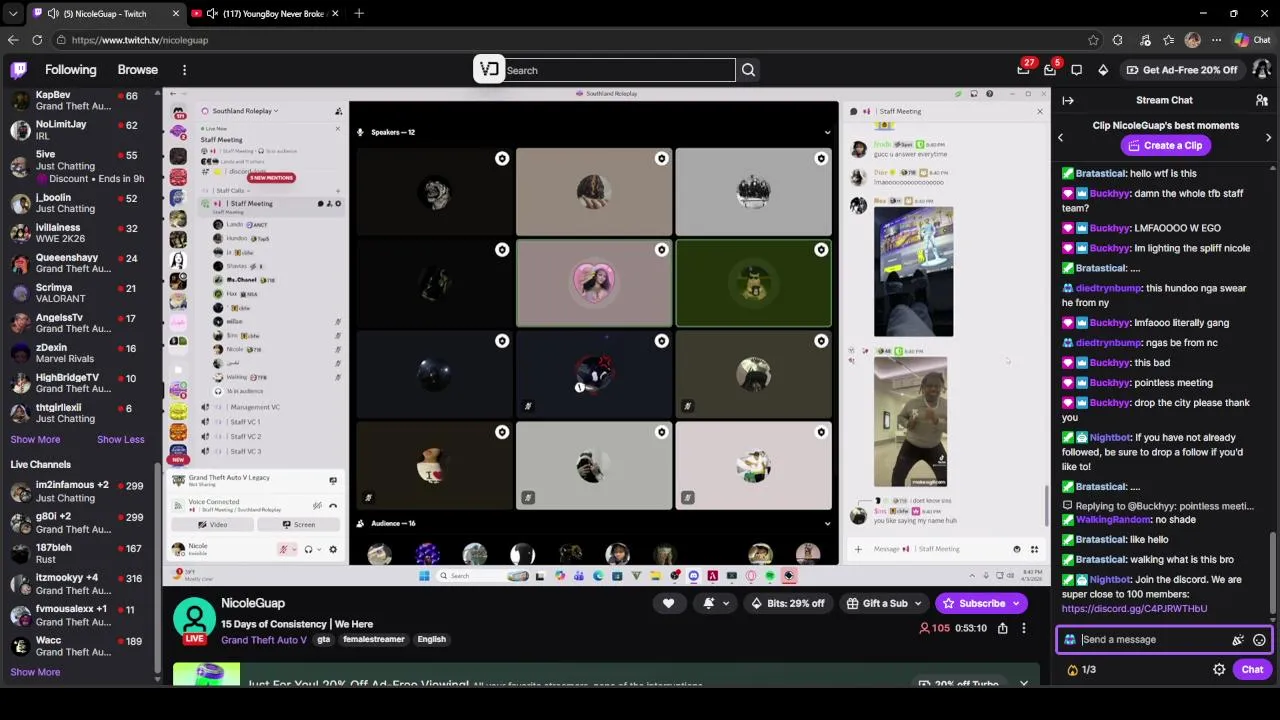Open the Grand Theft Auto V category link

(x=264, y=639)
